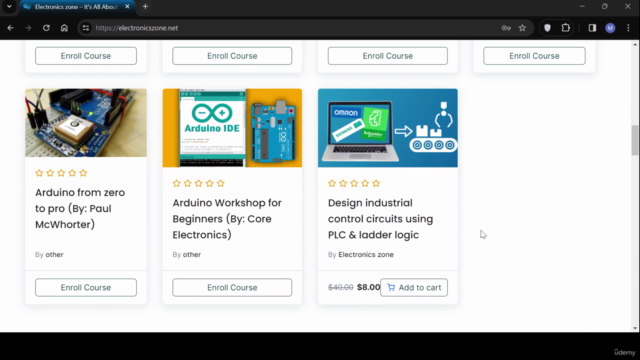Open the Chrome three-dot menu
This screenshot has width=640, height=360.
pos(628,28)
